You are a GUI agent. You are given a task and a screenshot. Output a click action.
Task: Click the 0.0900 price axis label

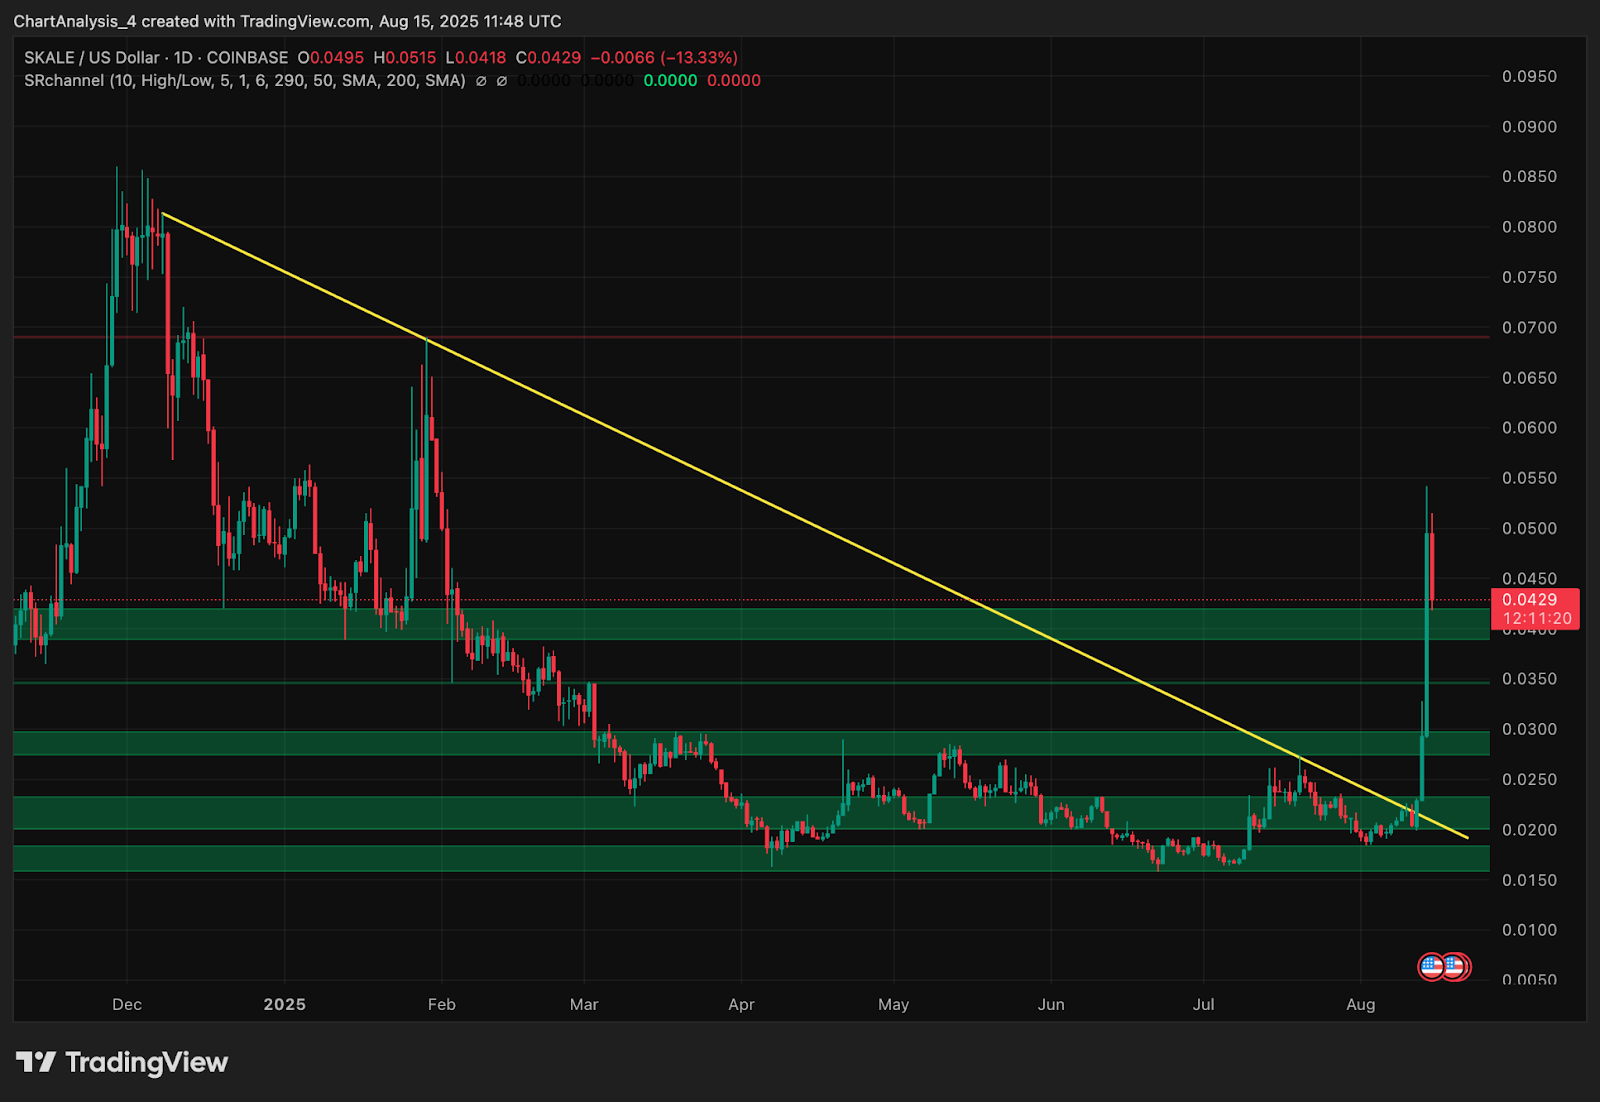[1529, 127]
